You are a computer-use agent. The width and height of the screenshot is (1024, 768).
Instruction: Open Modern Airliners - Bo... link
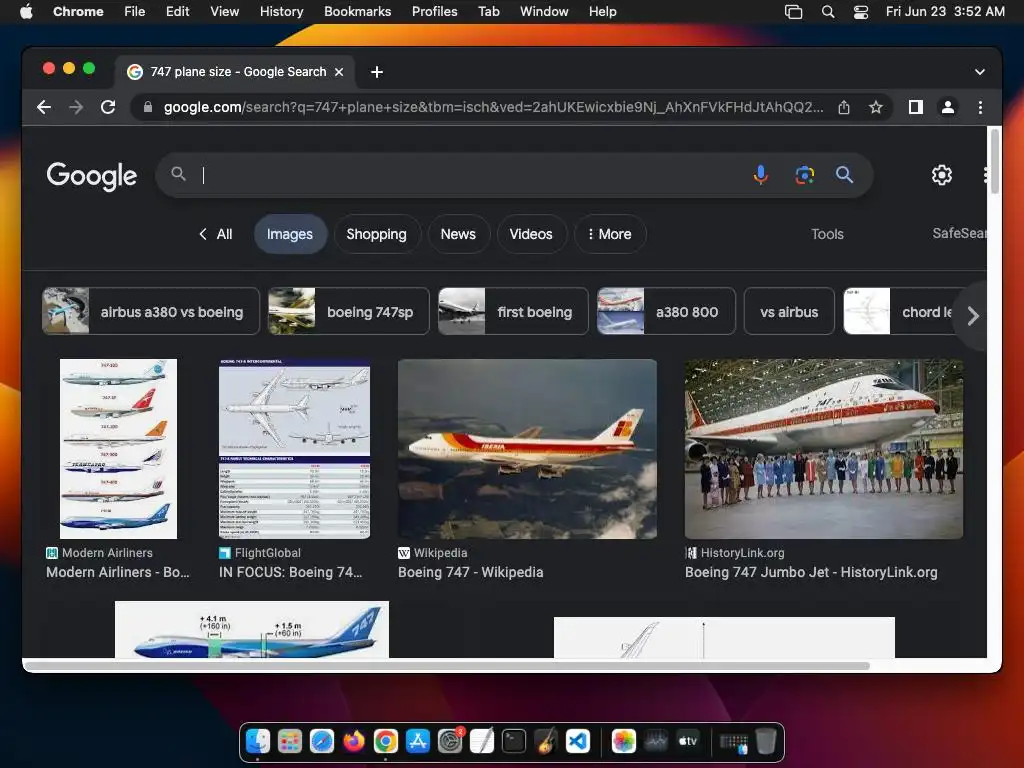coord(118,572)
